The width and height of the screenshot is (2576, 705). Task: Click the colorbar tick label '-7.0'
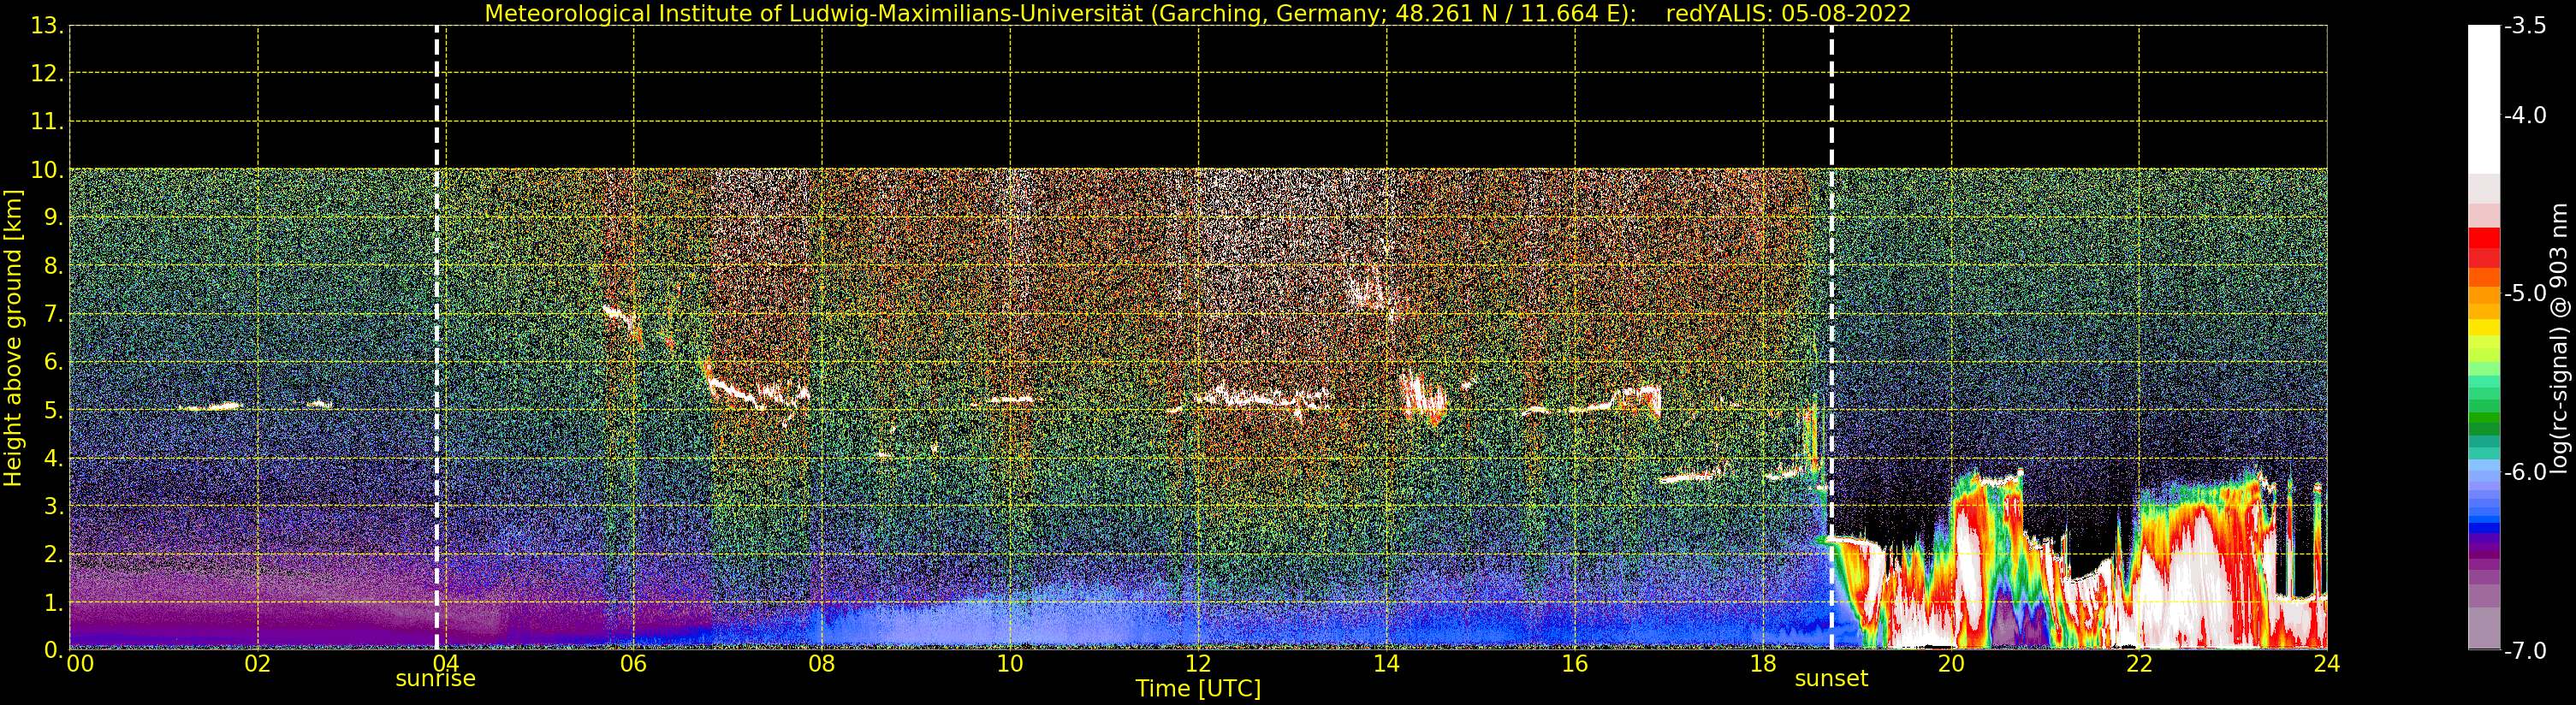pyautogui.click(x=2525, y=650)
